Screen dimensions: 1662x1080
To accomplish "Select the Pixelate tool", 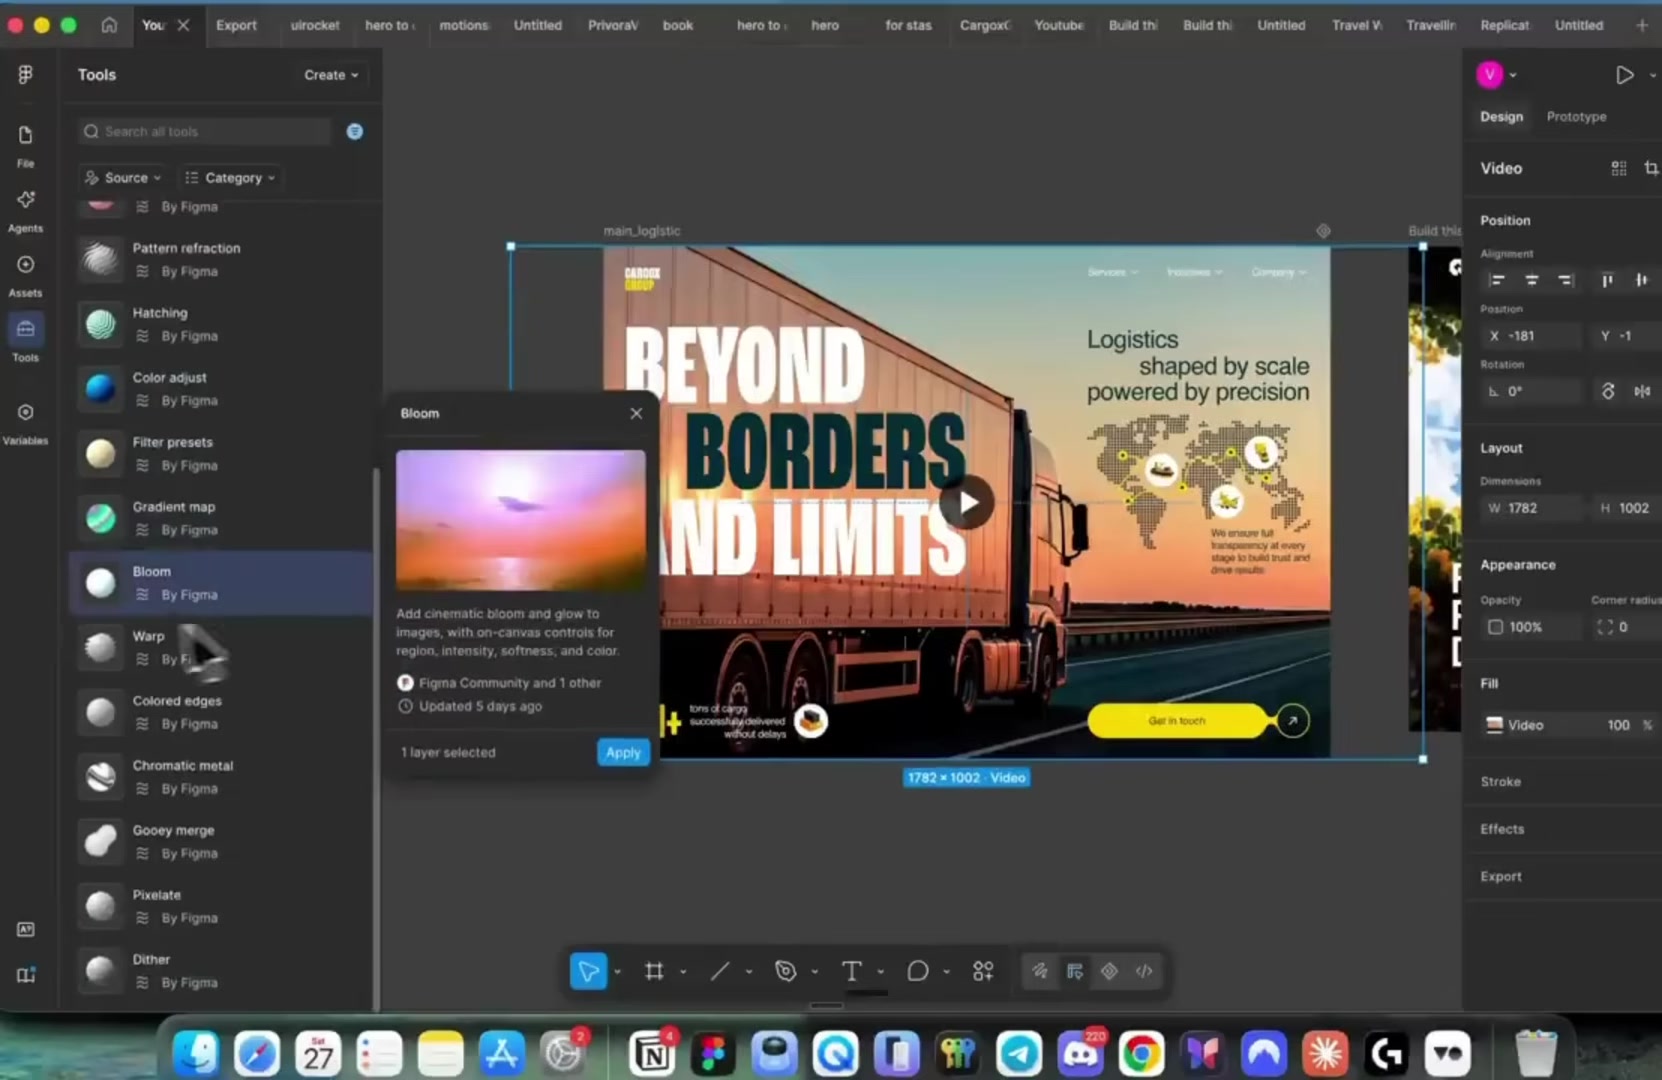I will [x=220, y=906].
